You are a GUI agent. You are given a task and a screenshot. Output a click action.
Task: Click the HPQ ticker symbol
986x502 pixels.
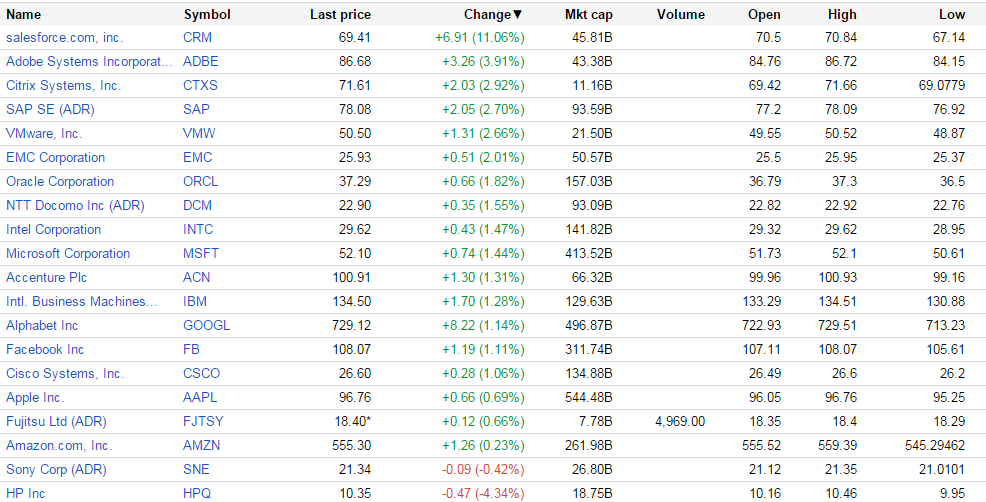click(198, 493)
